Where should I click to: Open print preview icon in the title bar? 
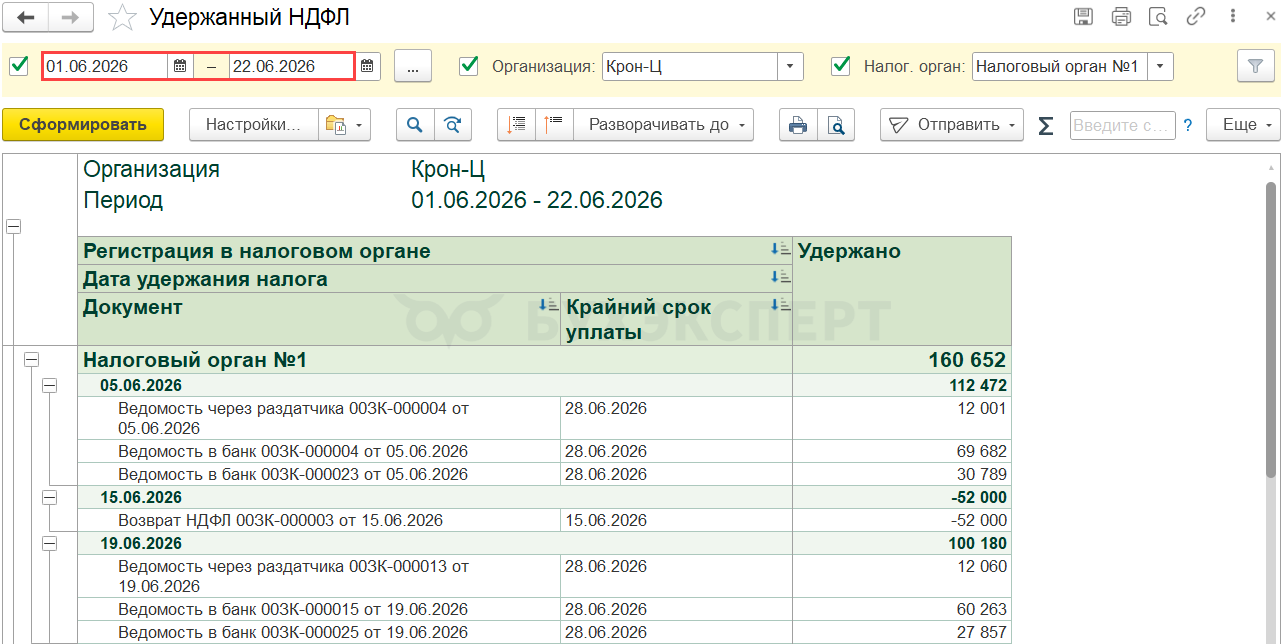click(1158, 16)
